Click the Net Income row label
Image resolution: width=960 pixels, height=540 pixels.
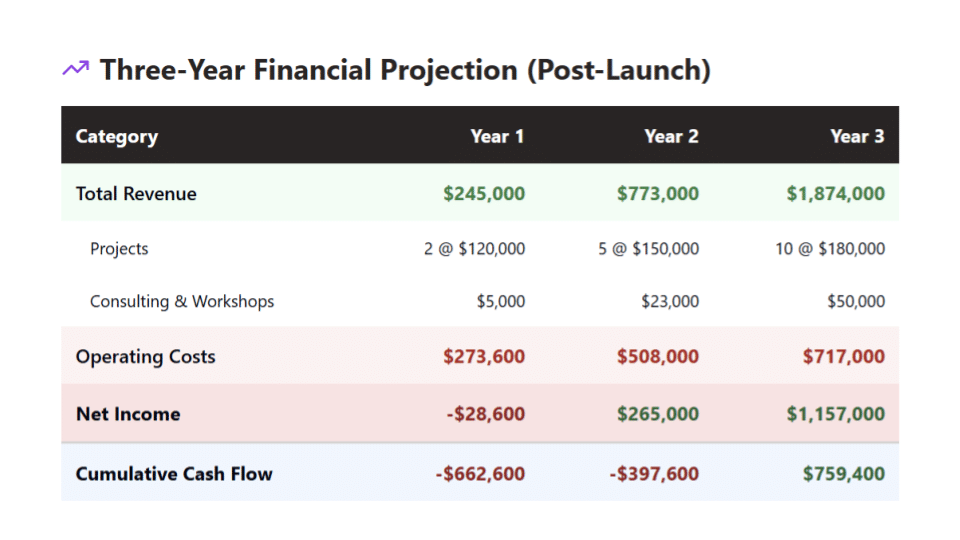128,414
